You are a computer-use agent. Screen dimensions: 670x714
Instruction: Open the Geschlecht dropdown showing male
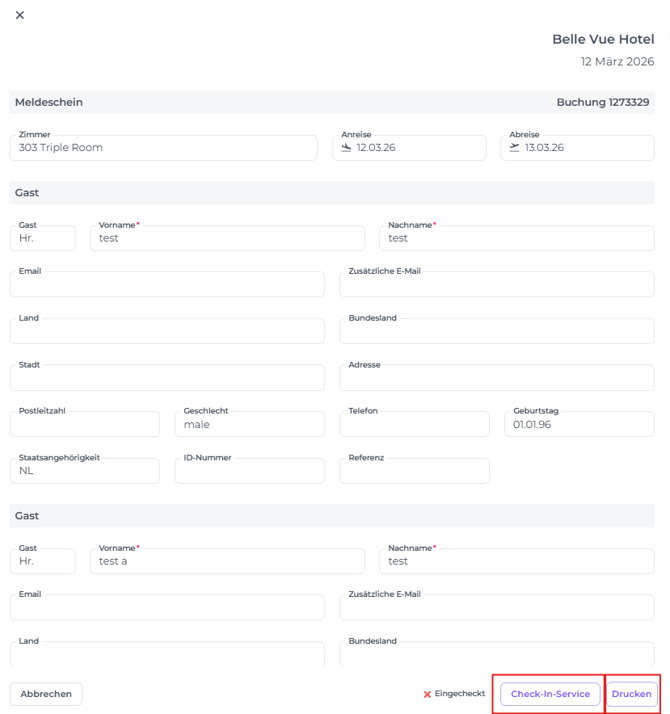pos(249,424)
